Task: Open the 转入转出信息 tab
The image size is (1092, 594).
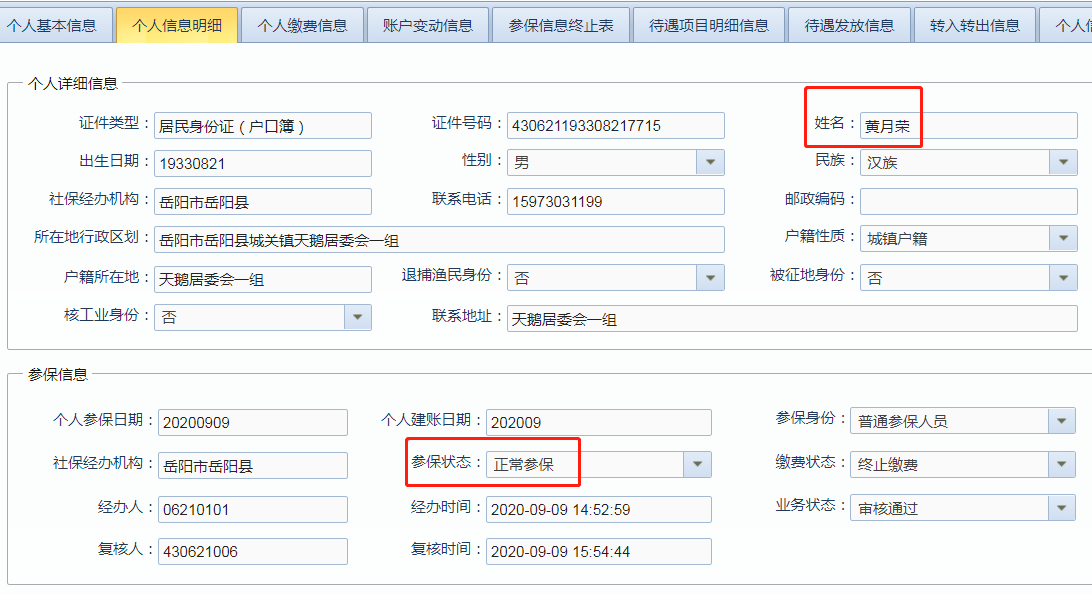Action: pyautogui.click(x=974, y=25)
